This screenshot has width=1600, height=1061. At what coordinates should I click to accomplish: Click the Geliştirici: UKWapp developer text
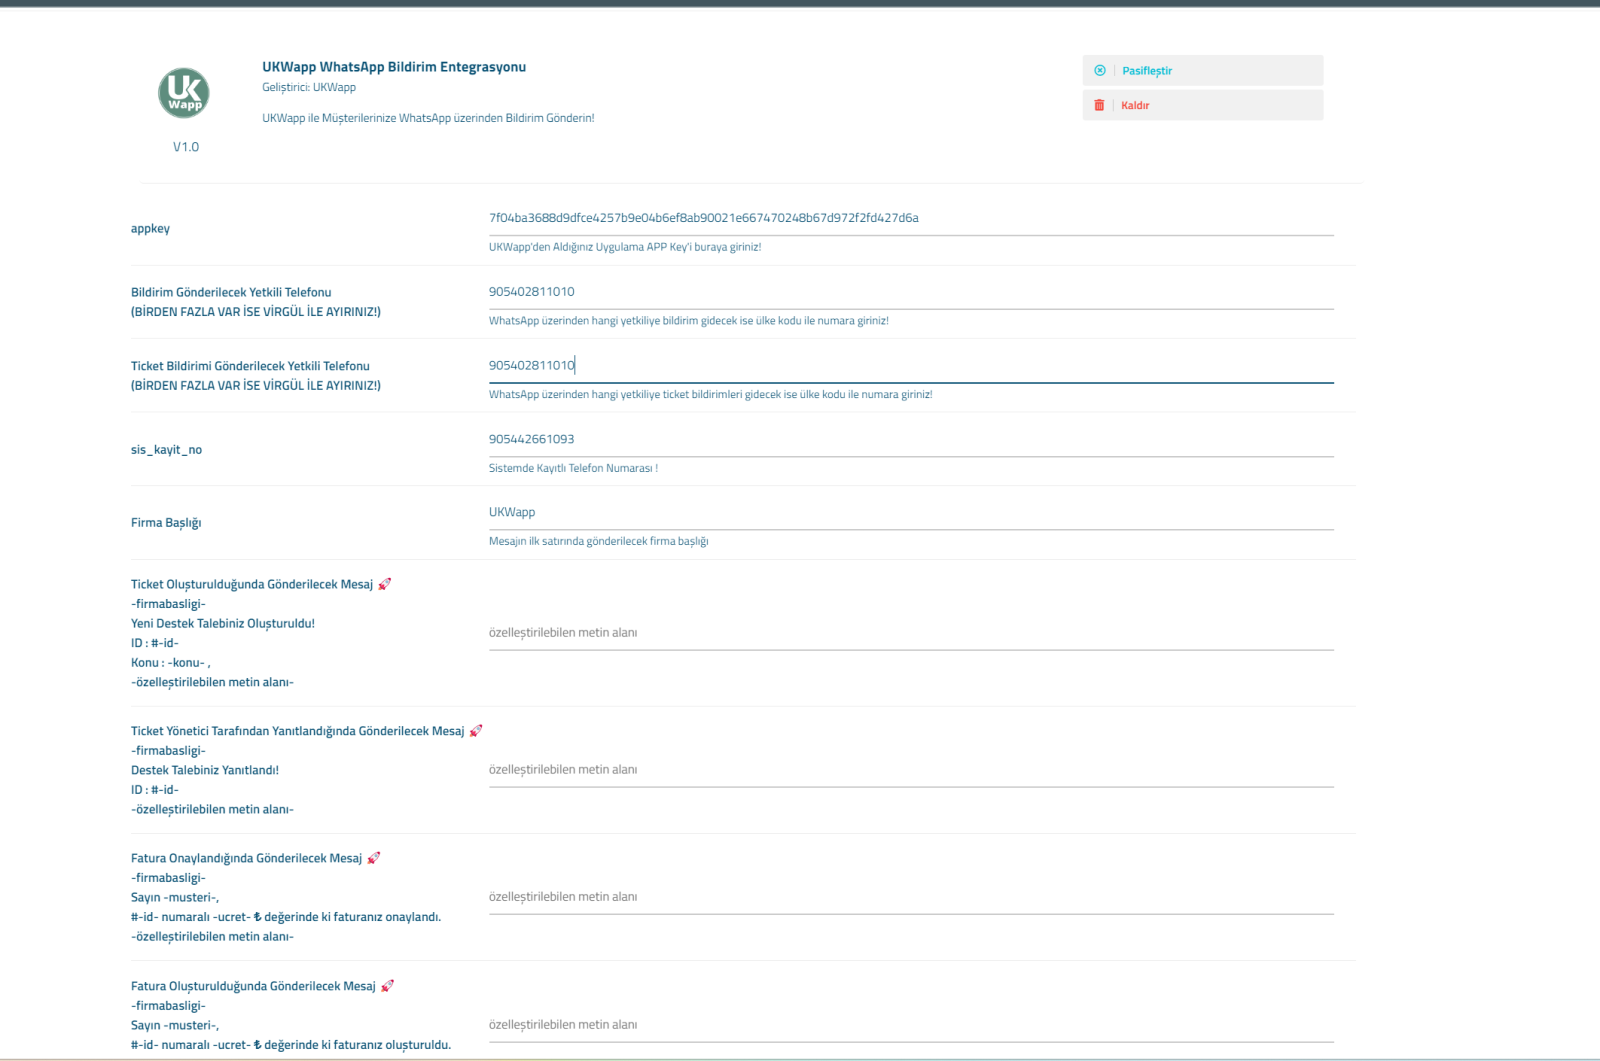(x=309, y=88)
